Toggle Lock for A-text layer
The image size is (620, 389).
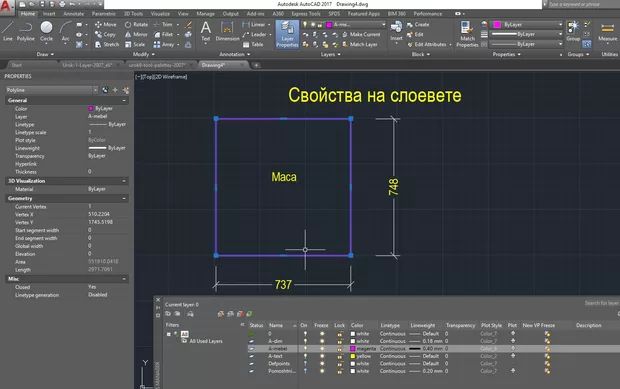click(x=340, y=356)
